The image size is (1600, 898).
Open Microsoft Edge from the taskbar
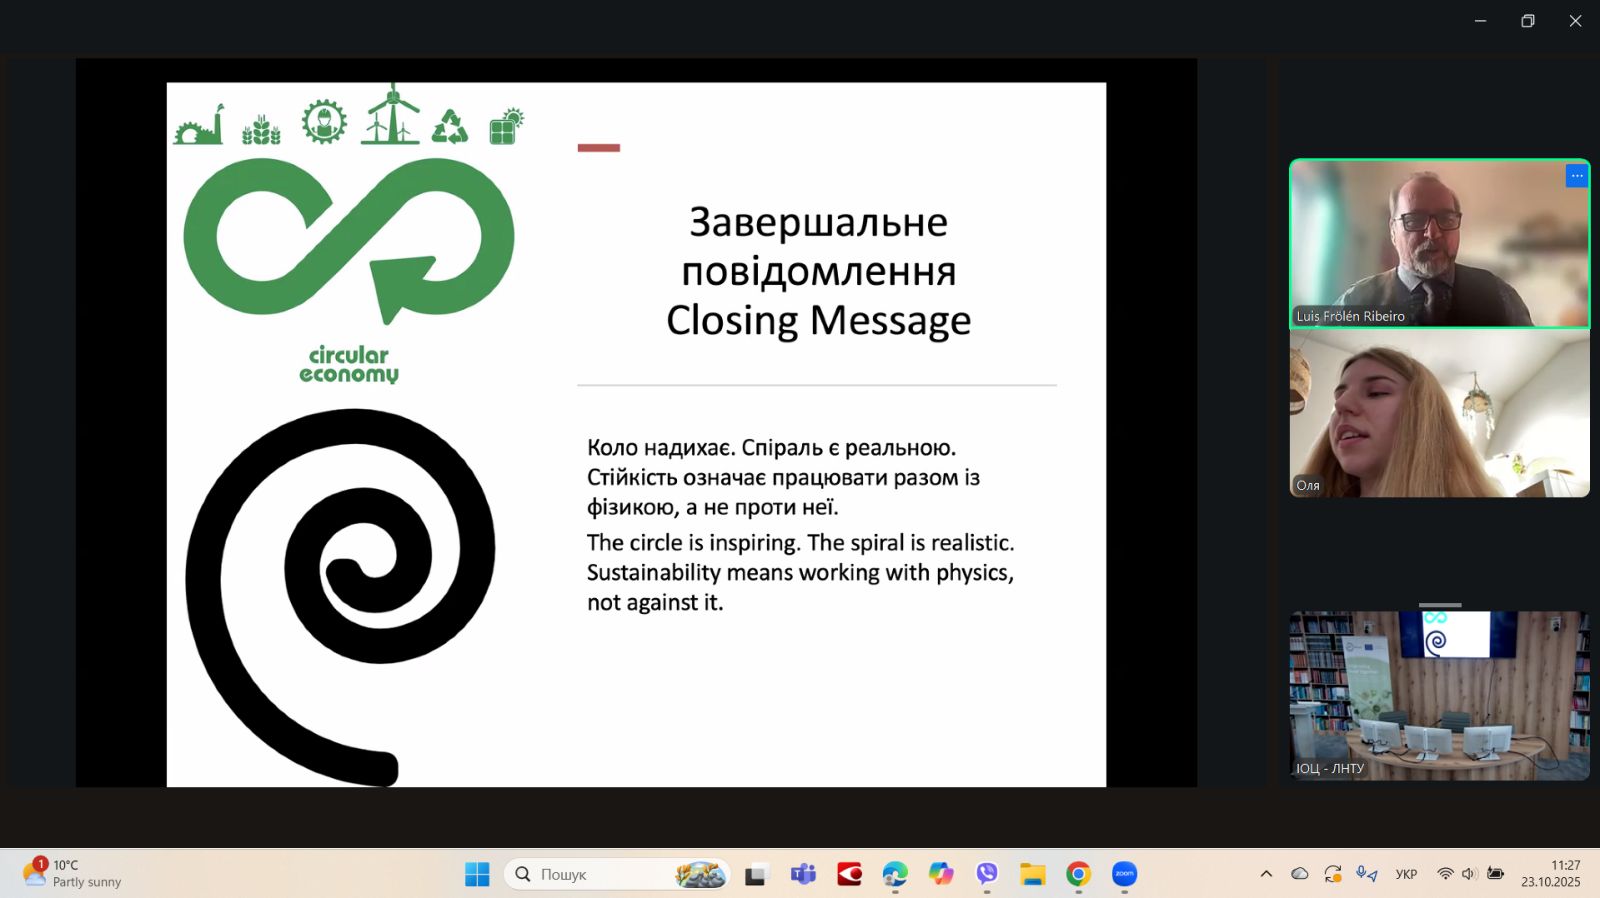895,874
